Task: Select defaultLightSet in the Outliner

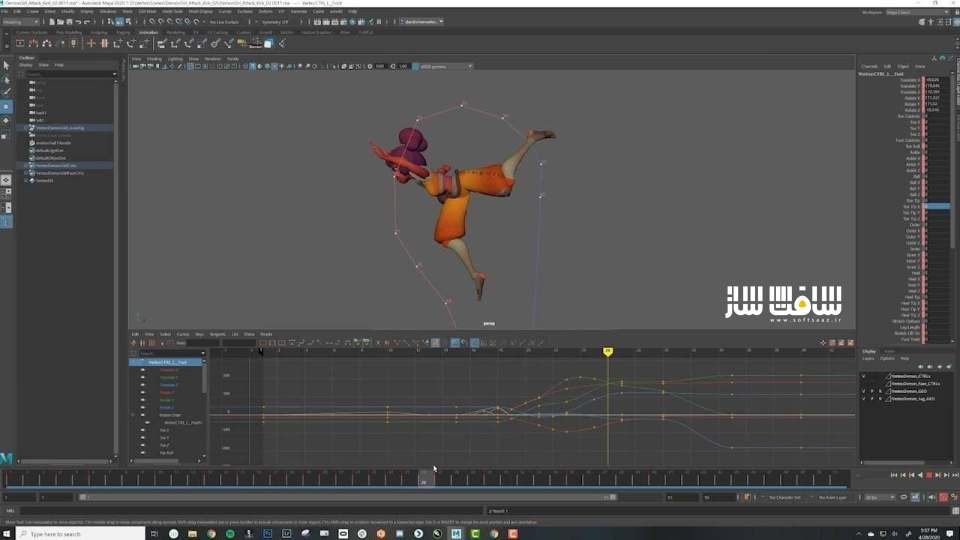Action: [50, 151]
